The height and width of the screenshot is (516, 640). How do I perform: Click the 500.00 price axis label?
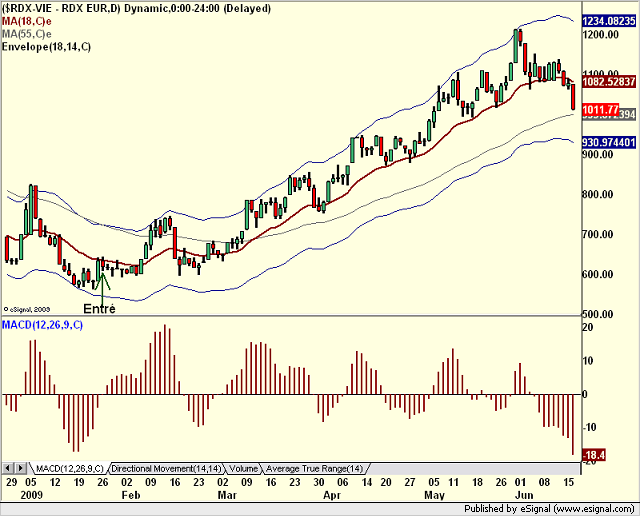(598, 314)
